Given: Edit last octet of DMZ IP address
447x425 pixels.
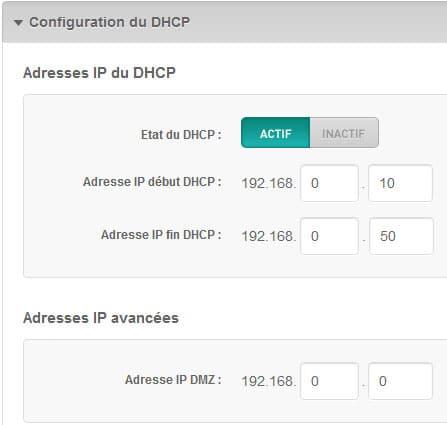Looking at the screenshot, I should pyautogui.click(x=400, y=381).
